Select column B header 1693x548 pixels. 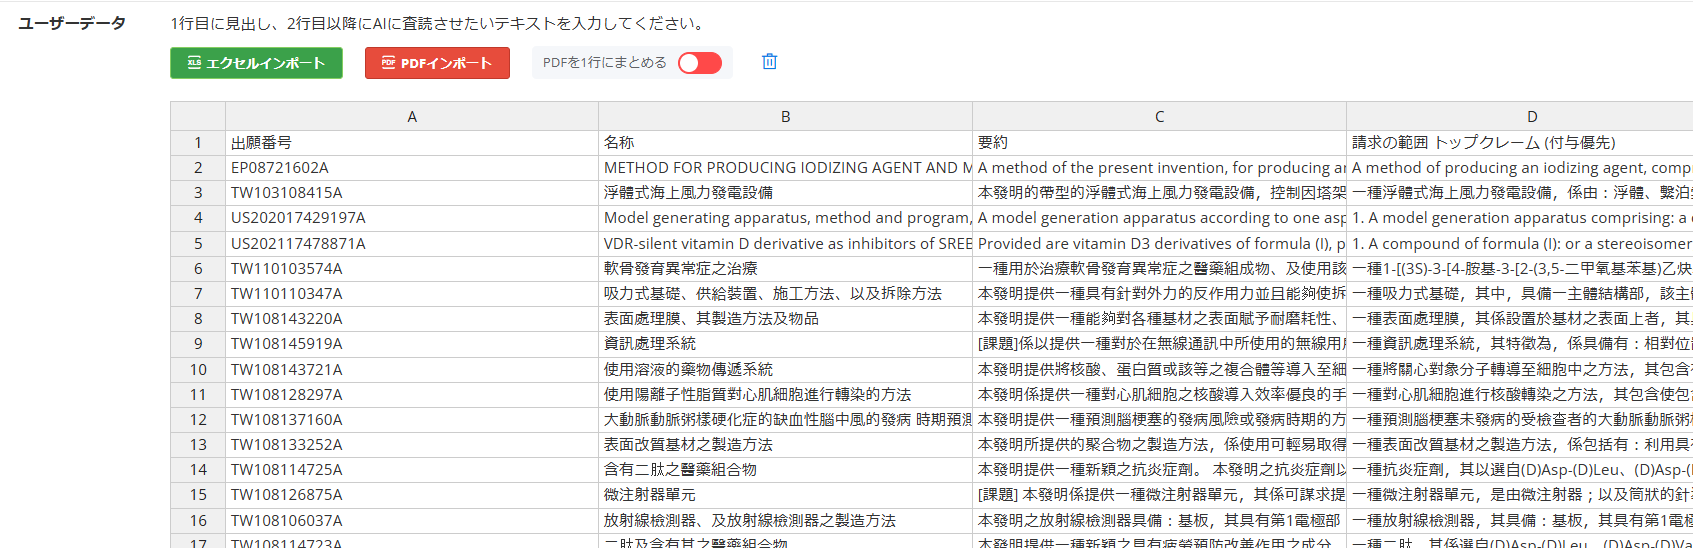[785, 117]
